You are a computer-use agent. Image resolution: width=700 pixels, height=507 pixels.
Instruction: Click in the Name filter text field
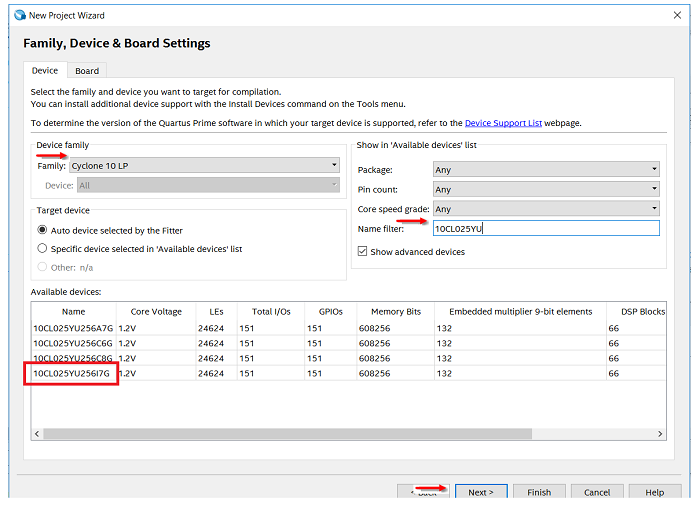[545, 228]
